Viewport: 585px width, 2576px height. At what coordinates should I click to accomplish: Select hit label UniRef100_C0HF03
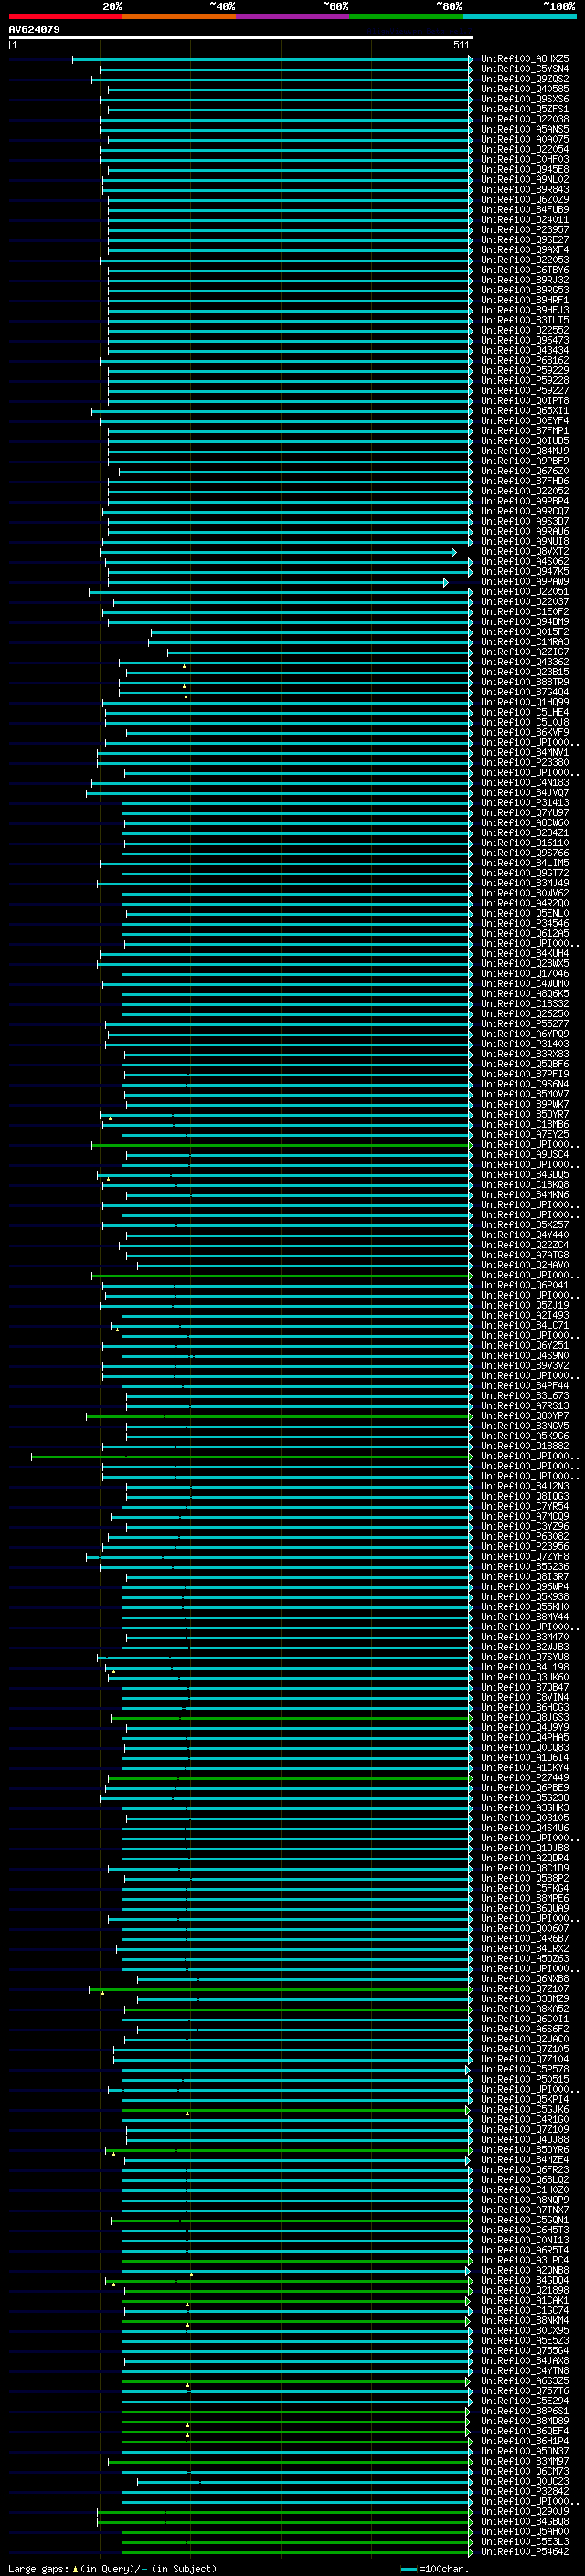(x=525, y=159)
